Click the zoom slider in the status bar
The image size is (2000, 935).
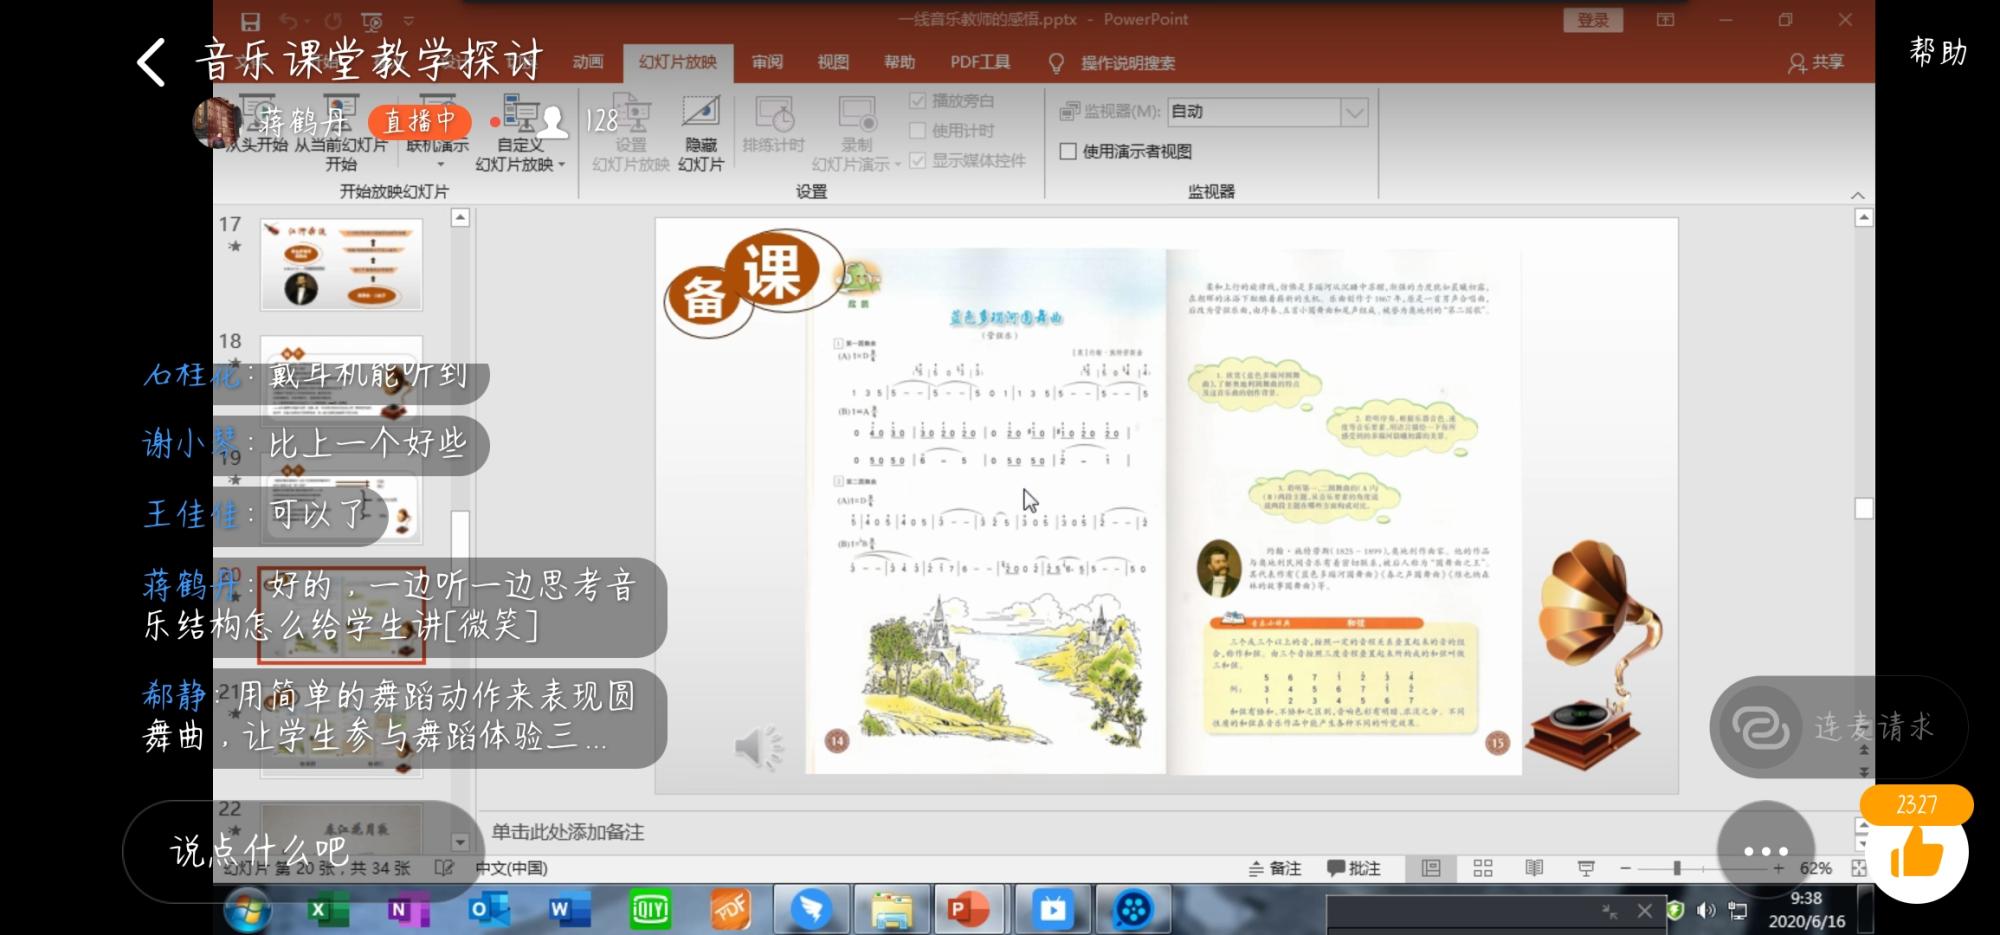(x=1677, y=868)
